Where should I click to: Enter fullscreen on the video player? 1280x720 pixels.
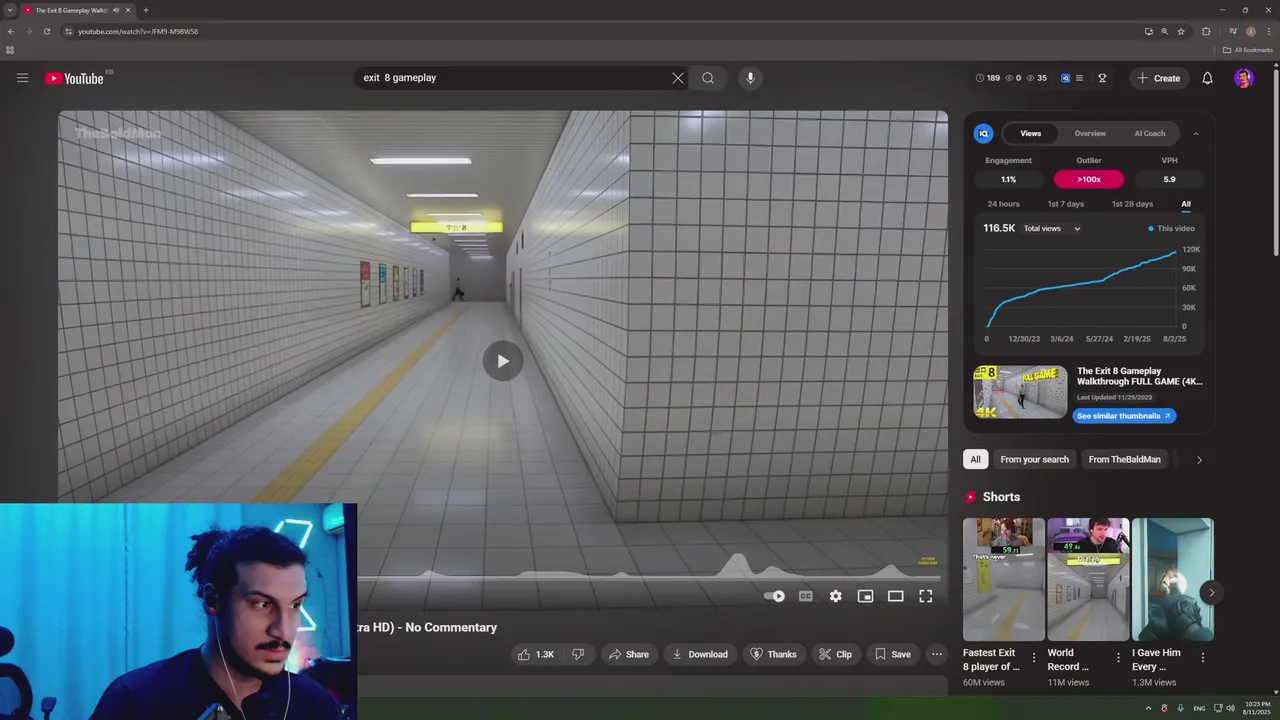925,596
